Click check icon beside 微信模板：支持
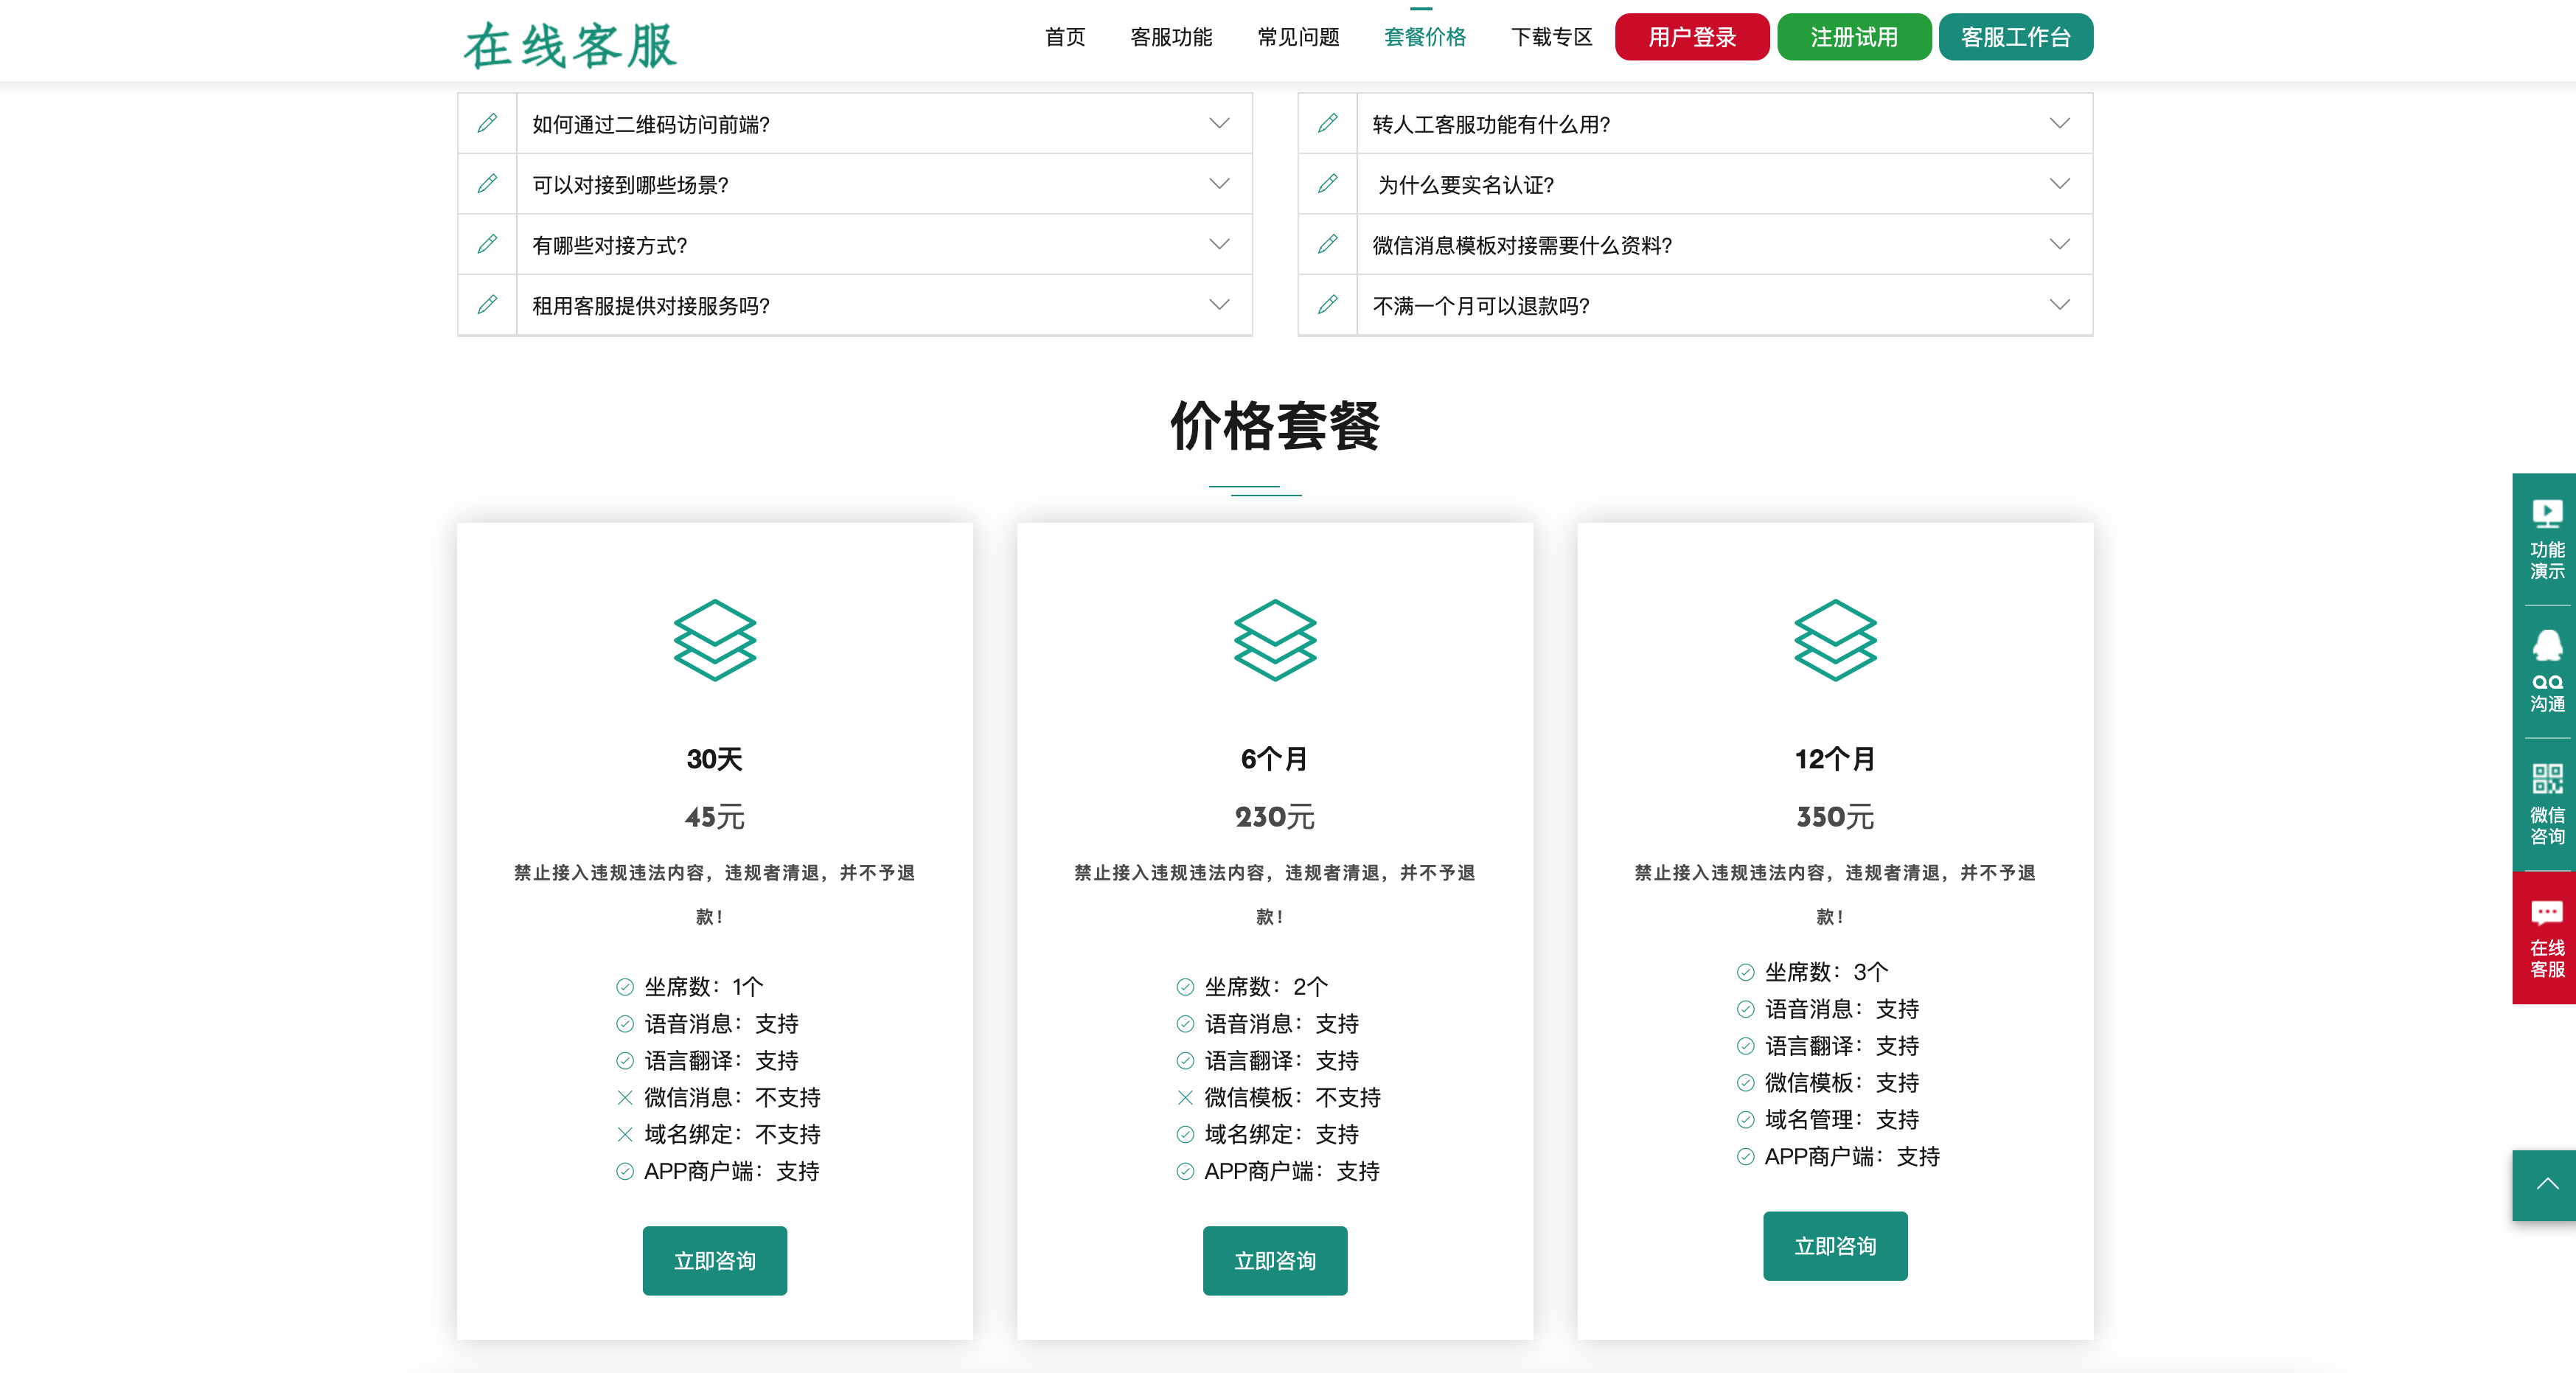 click(1745, 1083)
